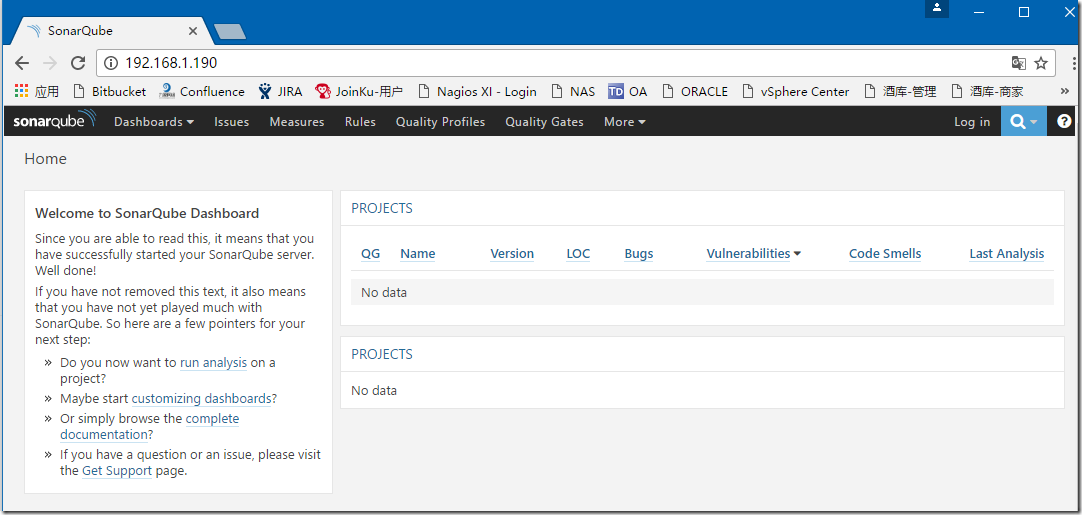The width and height of the screenshot is (1082, 515).
Task: Open the 酒库-商家 bookmark
Action: pos(987,91)
